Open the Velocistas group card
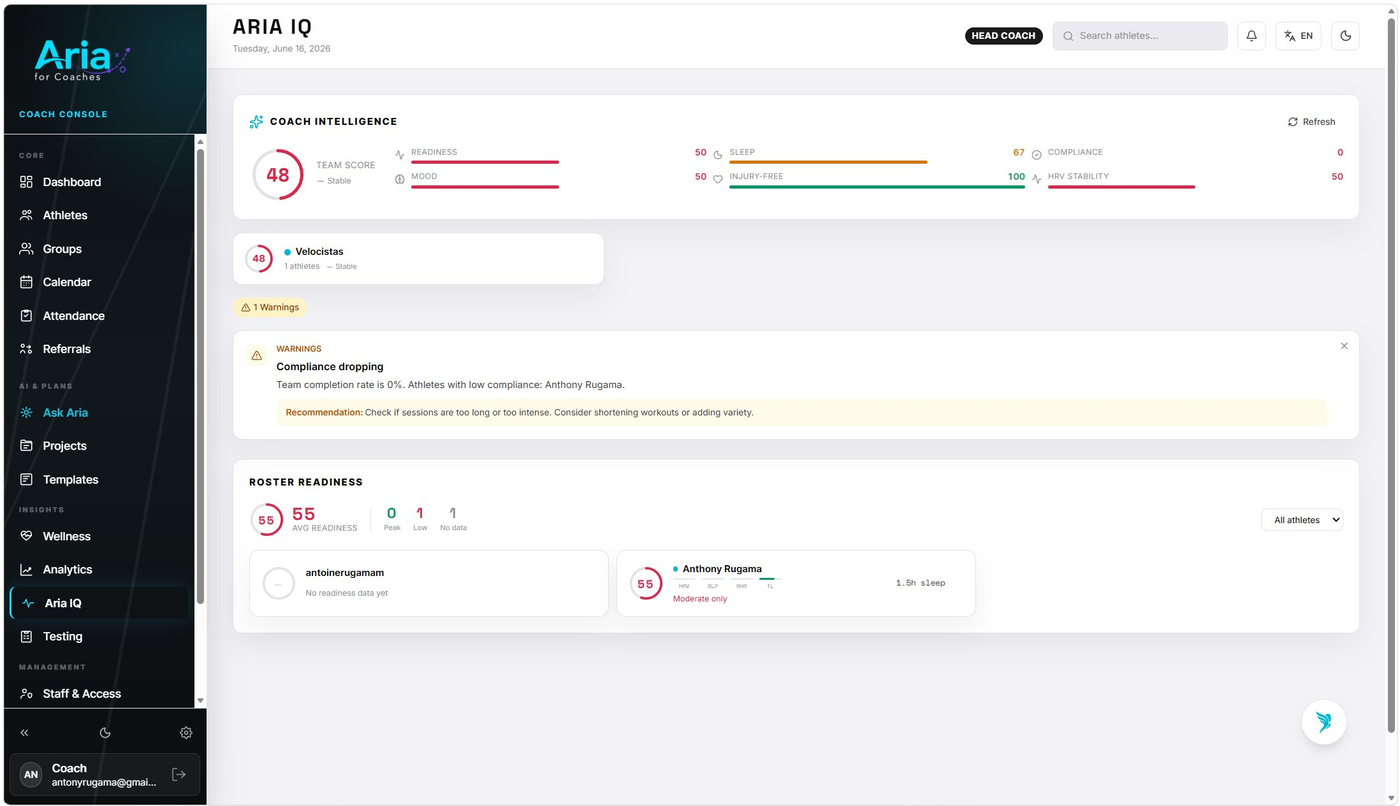This screenshot has height=806, width=1400. pyautogui.click(x=418, y=259)
